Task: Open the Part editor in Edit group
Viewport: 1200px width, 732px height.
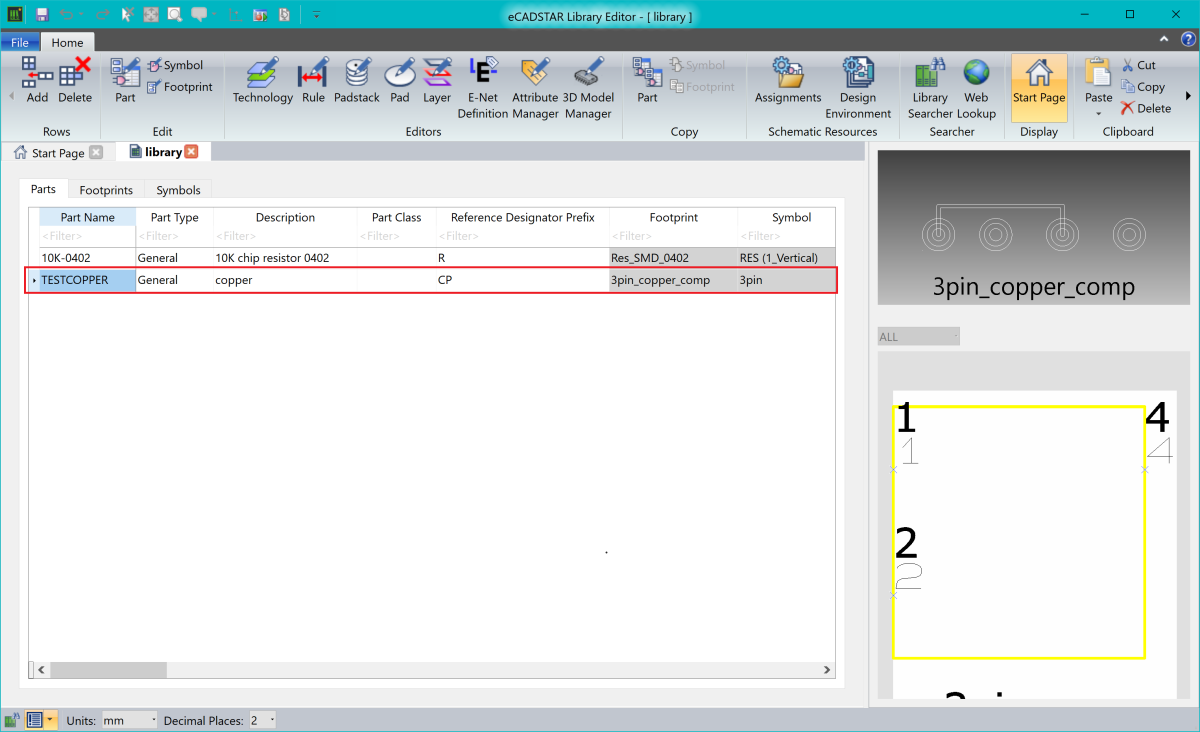Action: (x=125, y=81)
